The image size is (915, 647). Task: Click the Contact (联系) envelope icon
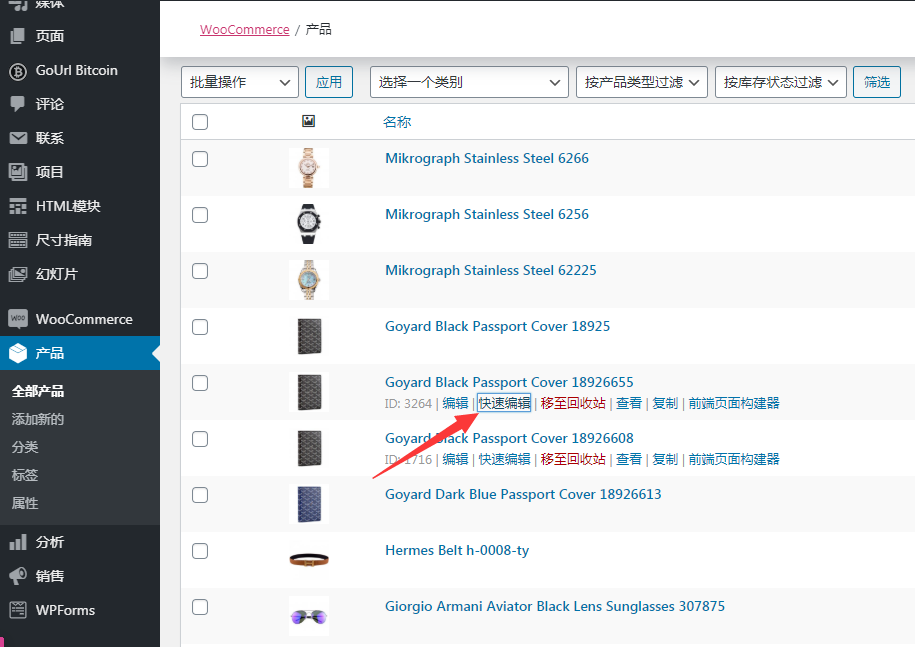click(x=18, y=138)
